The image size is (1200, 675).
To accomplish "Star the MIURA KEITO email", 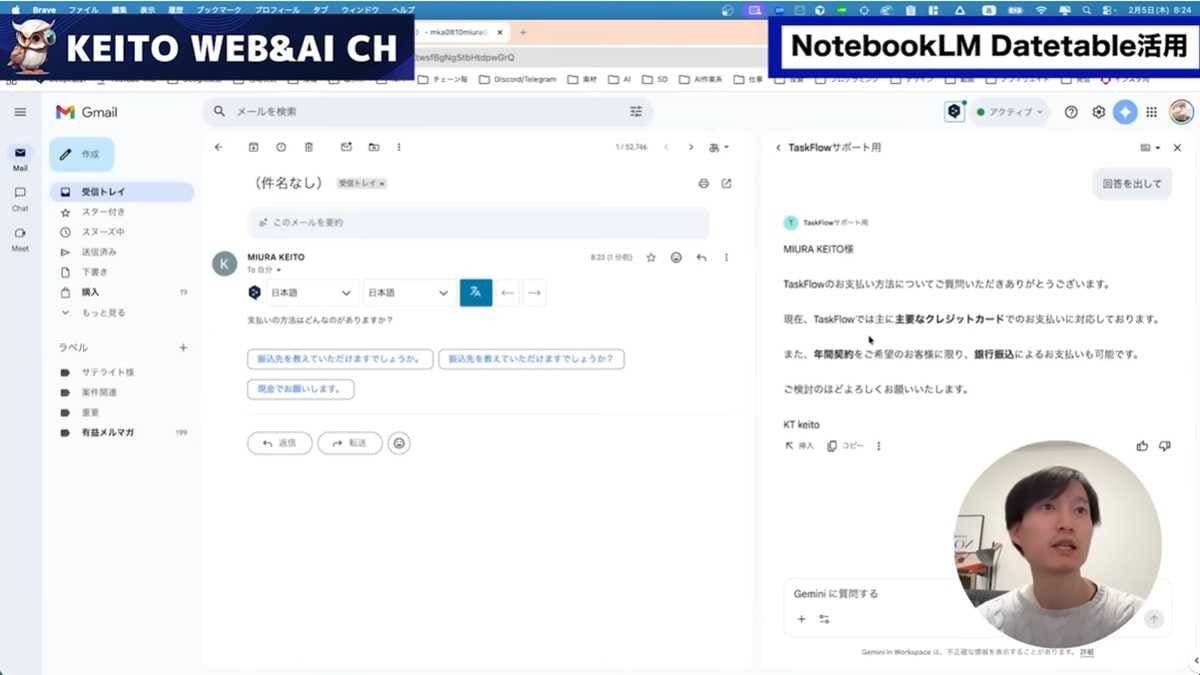I will [650, 257].
